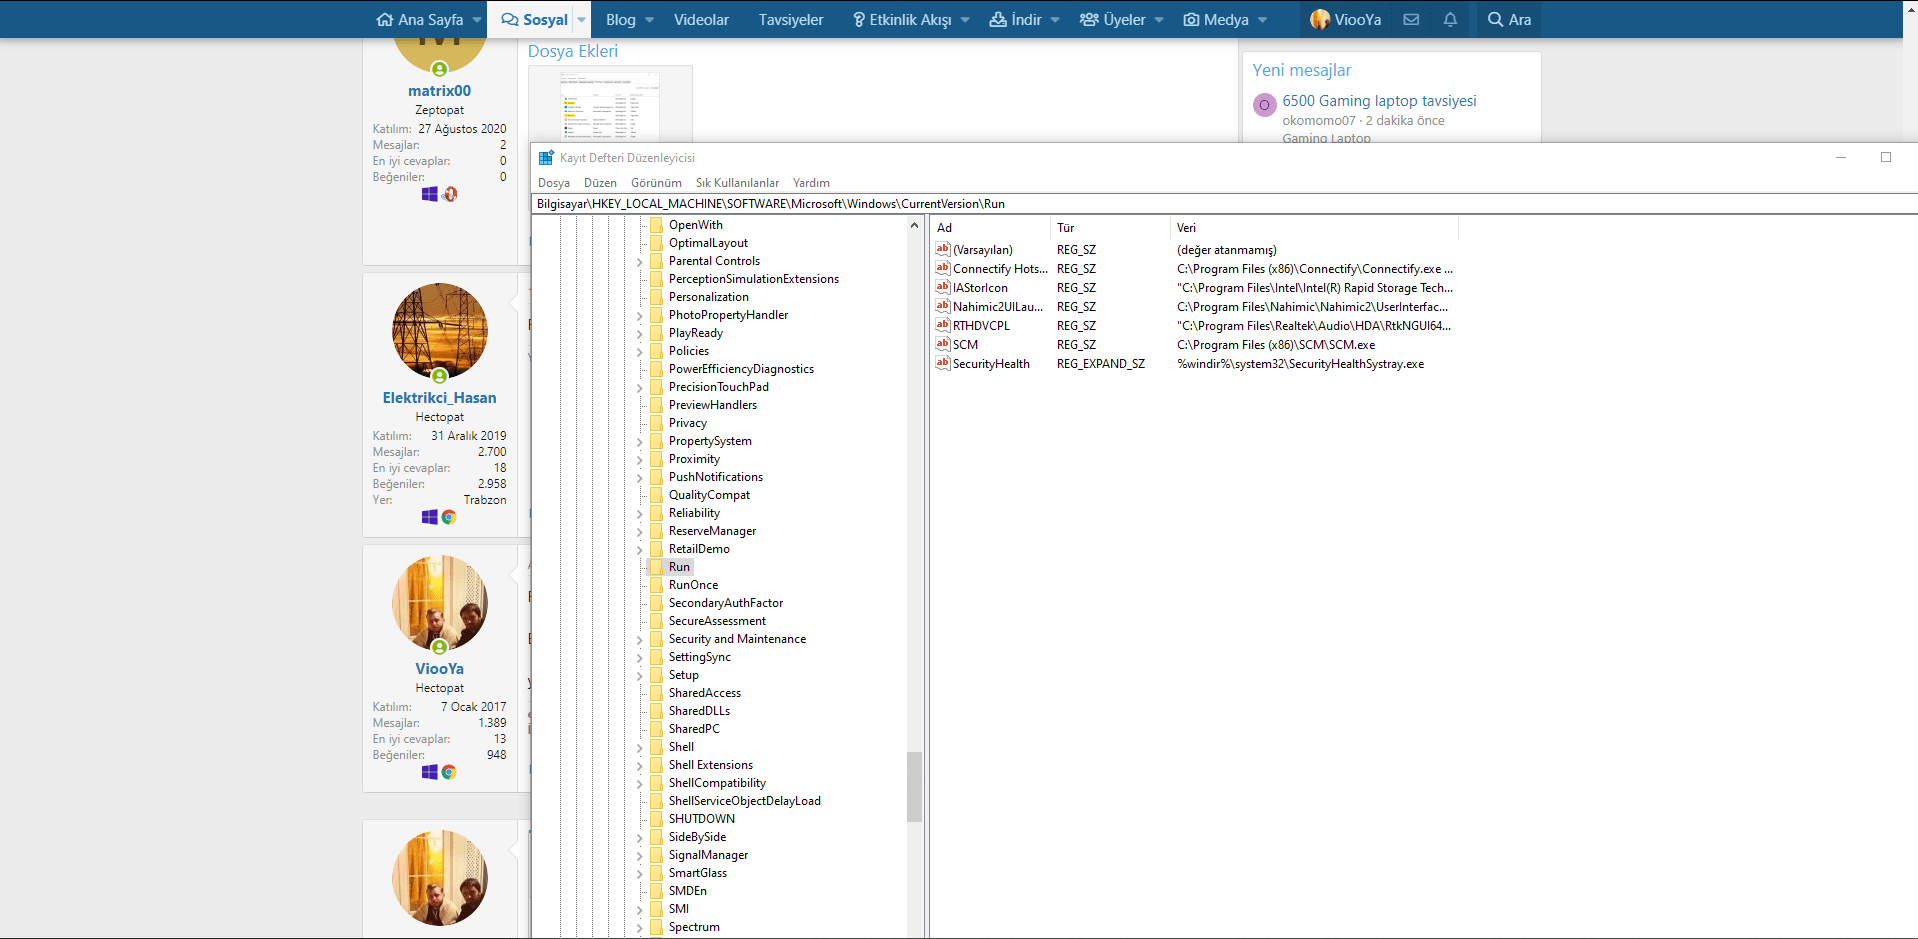Click the Shell Extensions folder icon
This screenshot has height=939, width=1918.
[x=656, y=765]
